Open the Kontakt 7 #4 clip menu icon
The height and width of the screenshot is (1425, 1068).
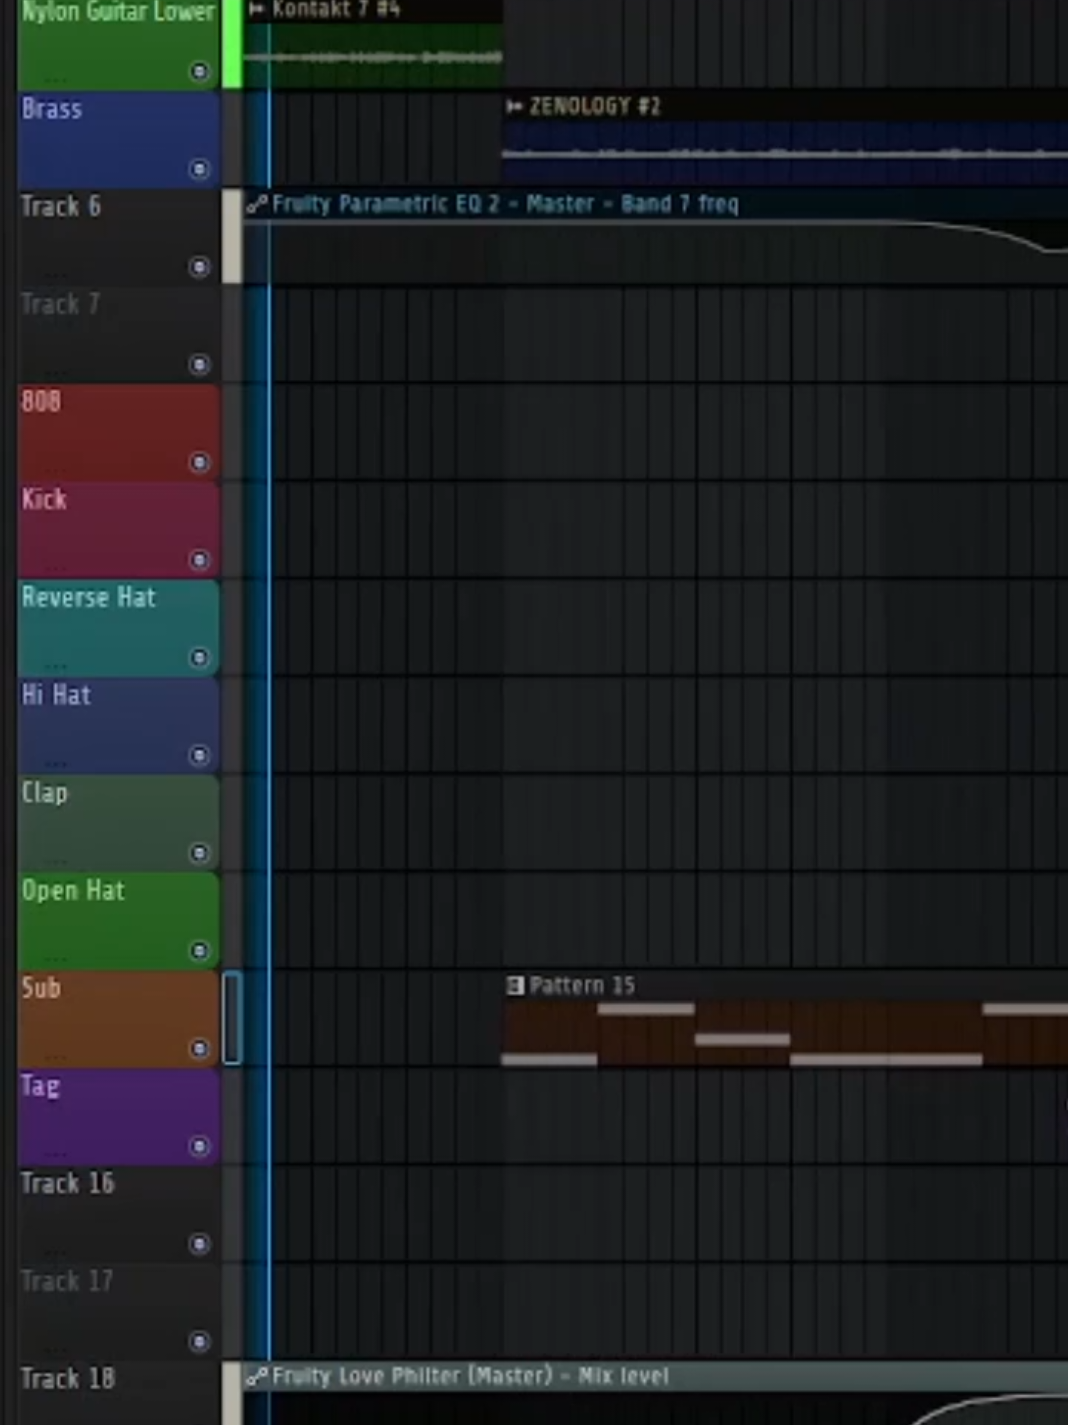point(257,10)
